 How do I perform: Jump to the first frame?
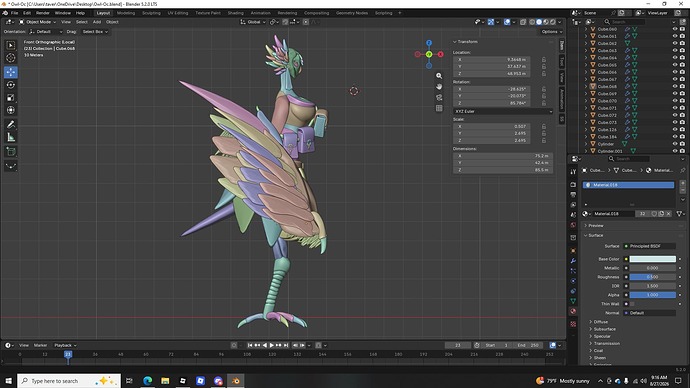pyautogui.click(x=250, y=345)
